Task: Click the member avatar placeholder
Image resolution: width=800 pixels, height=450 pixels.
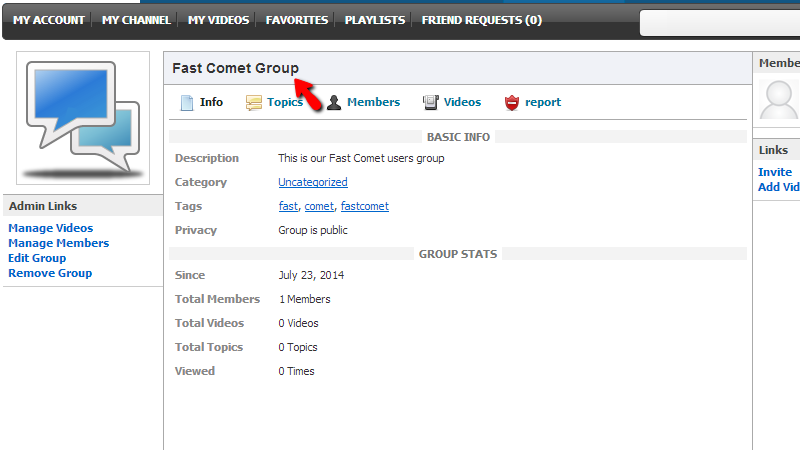Action: point(779,99)
